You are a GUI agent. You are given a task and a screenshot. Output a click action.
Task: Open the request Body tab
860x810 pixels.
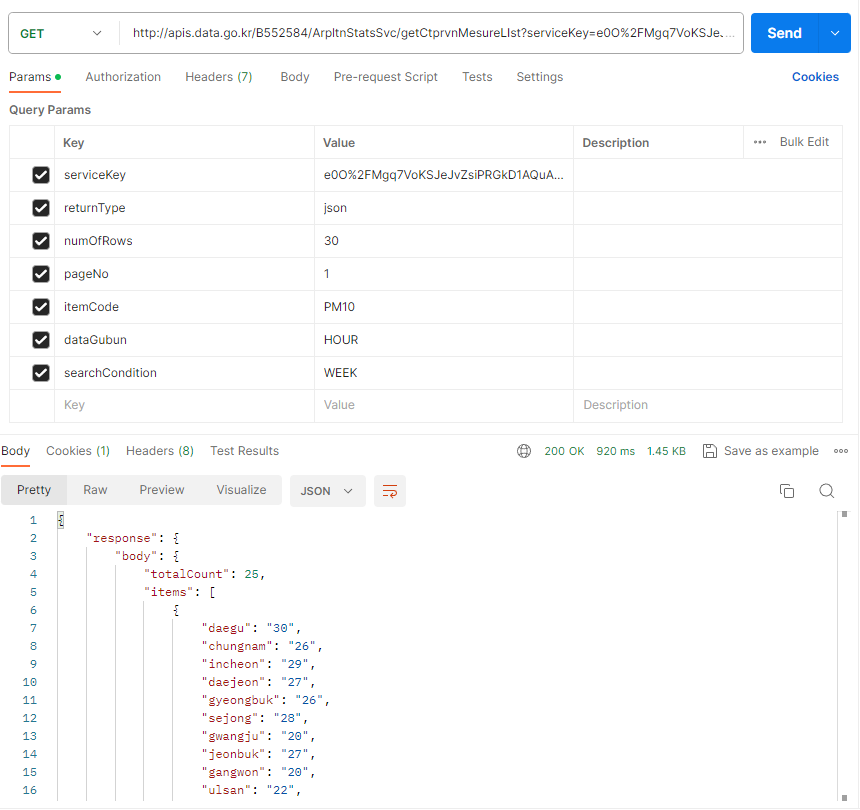[295, 77]
